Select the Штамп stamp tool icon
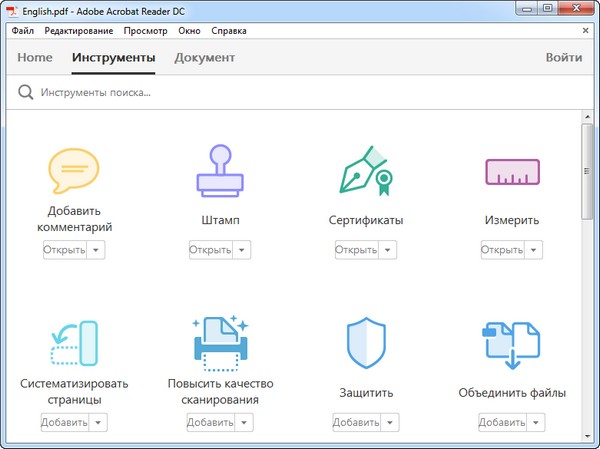 click(220, 170)
